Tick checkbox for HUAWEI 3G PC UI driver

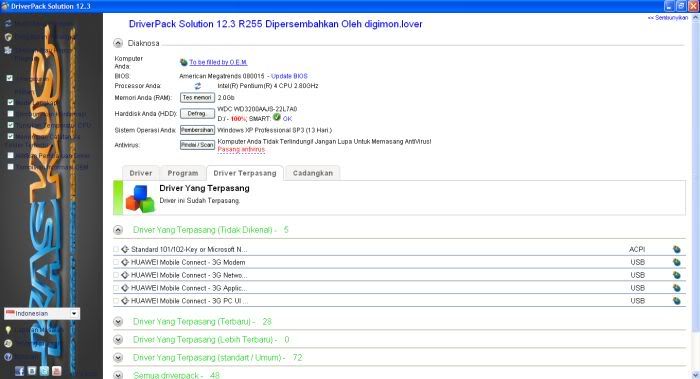[116, 301]
